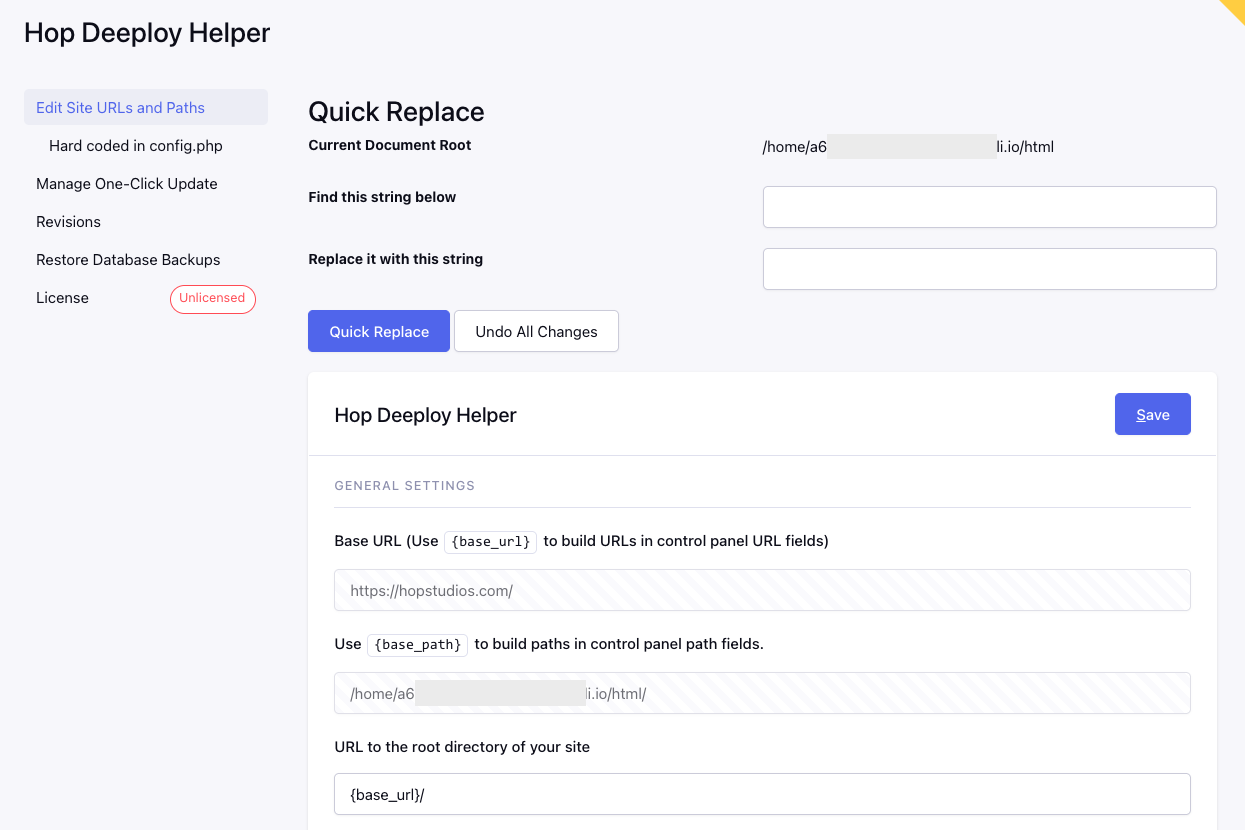Open the Revisions page
This screenshot has height=830, width=1245.
point(68,221)
